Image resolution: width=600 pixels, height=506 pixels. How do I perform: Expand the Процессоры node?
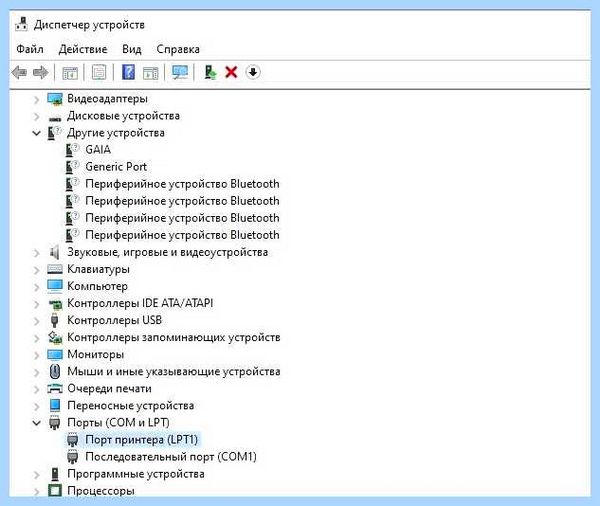click(x=37, y=491)
